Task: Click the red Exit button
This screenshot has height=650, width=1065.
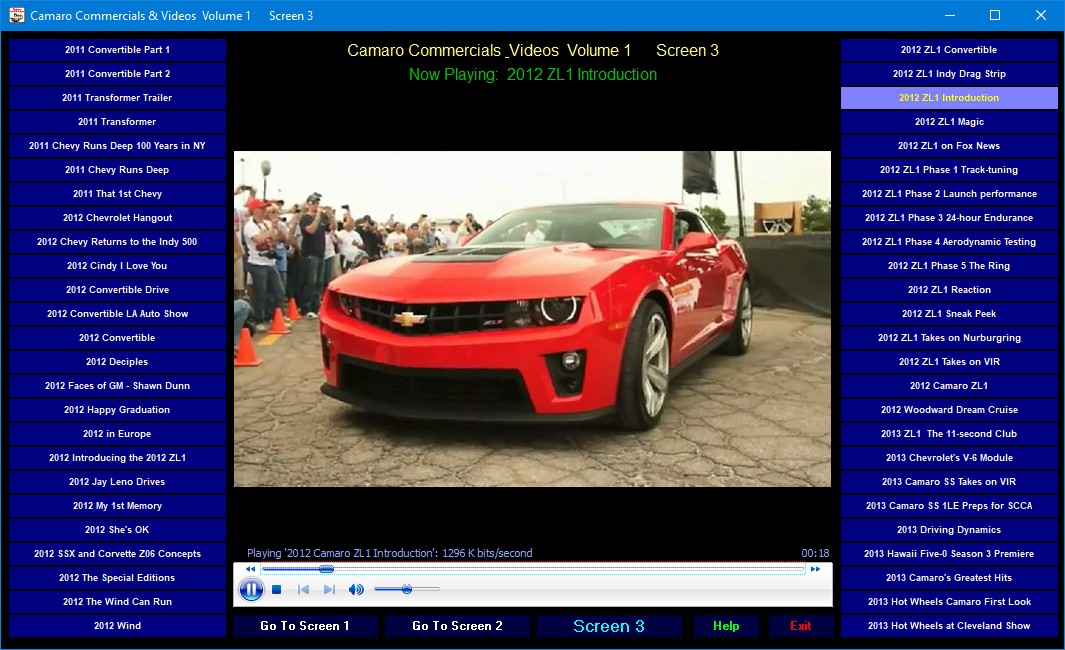Action: tap(801, 626)
